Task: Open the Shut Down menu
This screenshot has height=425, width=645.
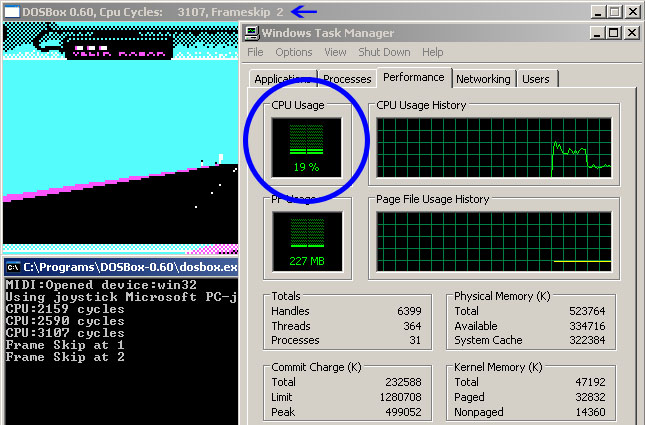Action: (384, 52)
